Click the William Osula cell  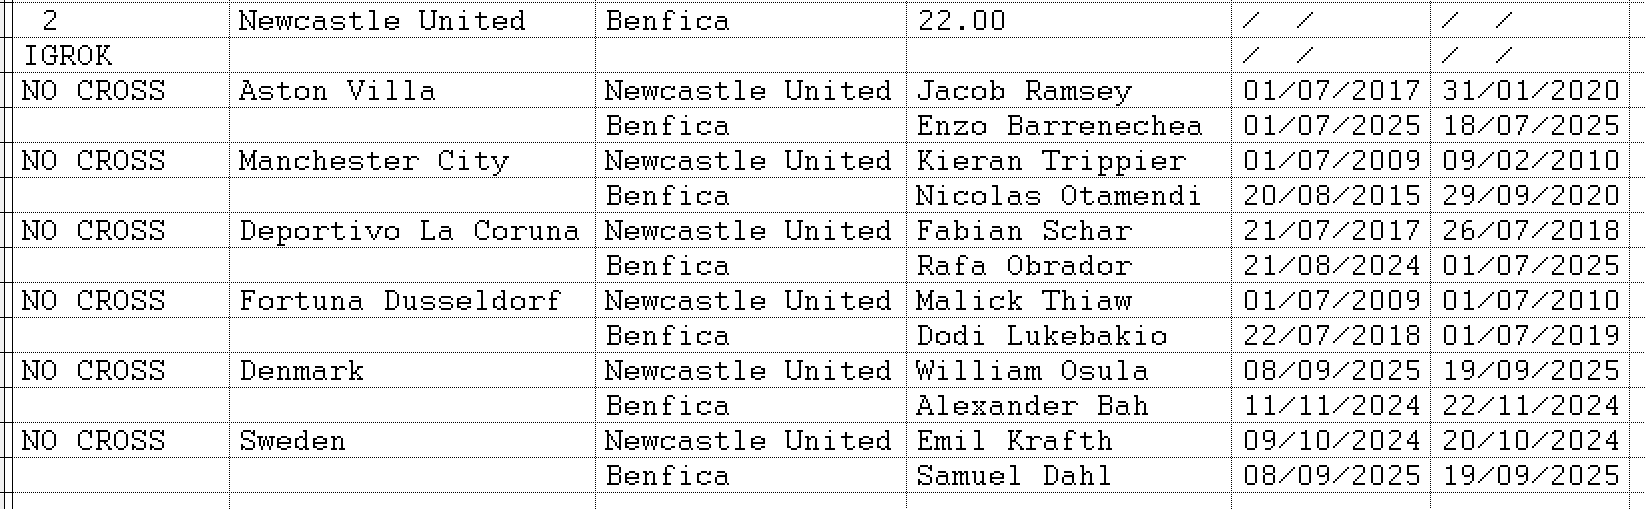click(1032, 371)
